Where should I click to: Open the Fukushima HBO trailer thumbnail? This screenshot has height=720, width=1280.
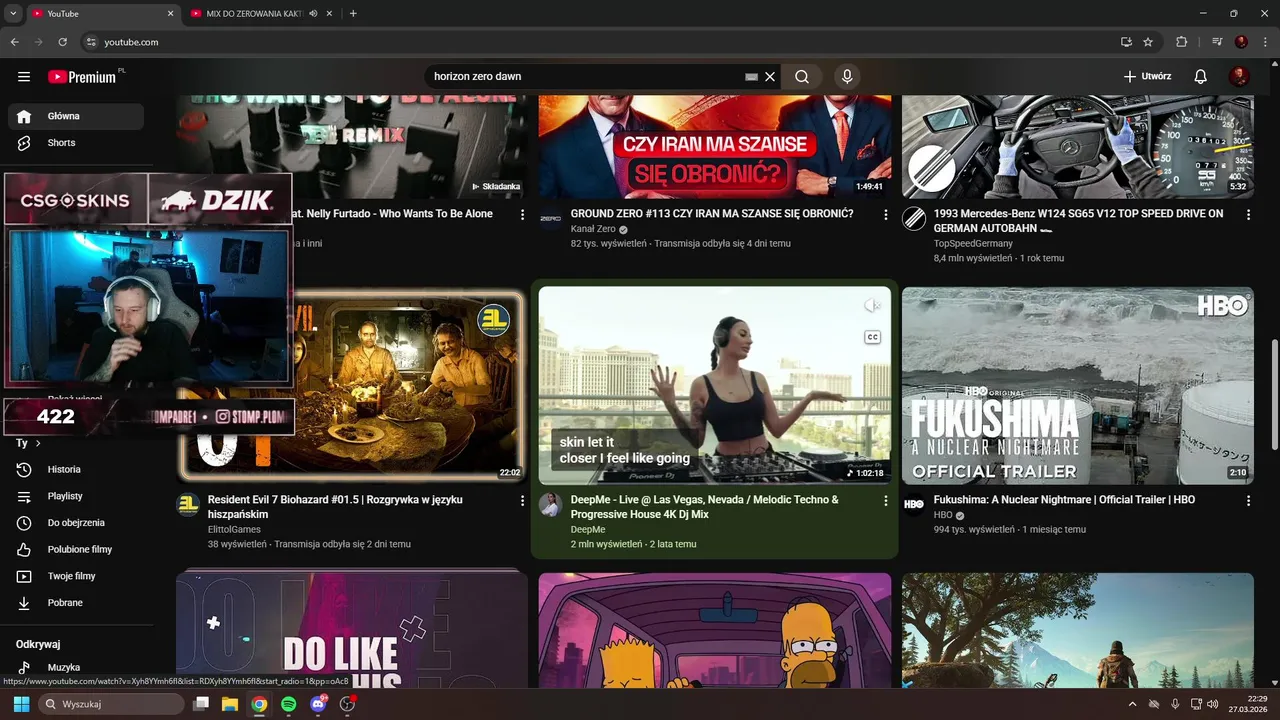coord(1078,386)
